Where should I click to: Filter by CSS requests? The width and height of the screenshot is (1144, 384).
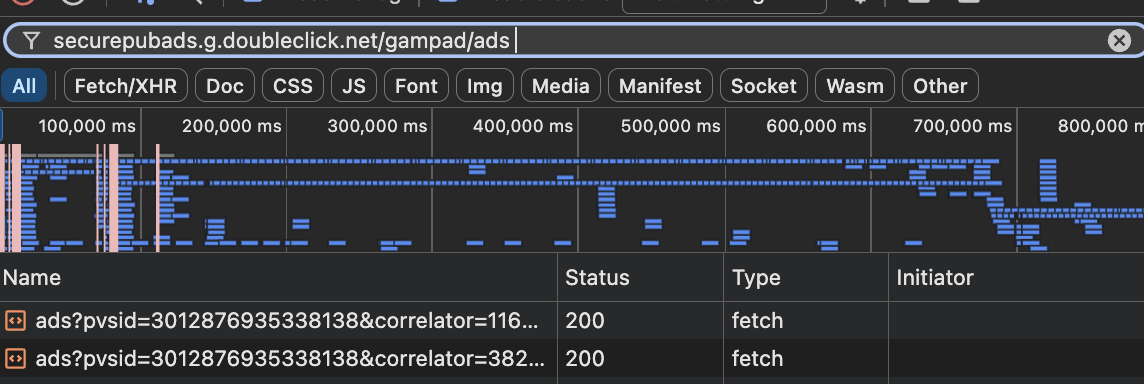pos(293,86)
